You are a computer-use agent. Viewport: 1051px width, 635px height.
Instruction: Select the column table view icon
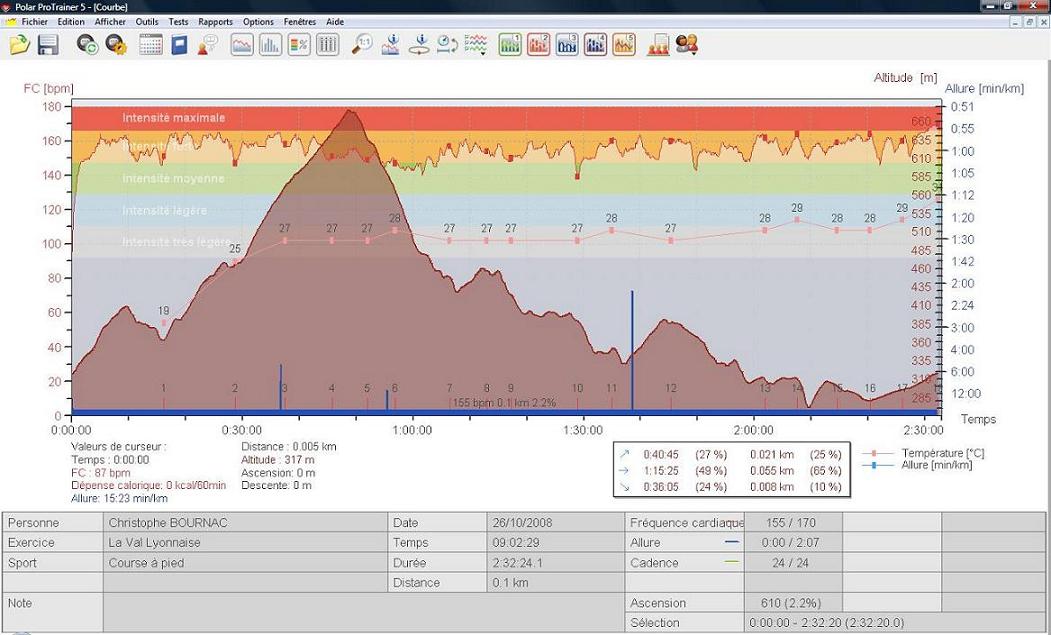tap(327, 45)
